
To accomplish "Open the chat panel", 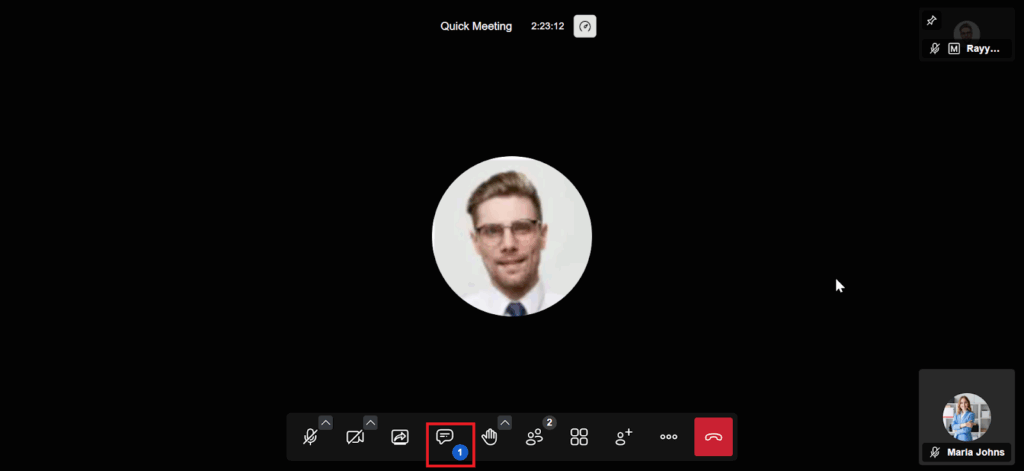I will [x=445, y=437].
